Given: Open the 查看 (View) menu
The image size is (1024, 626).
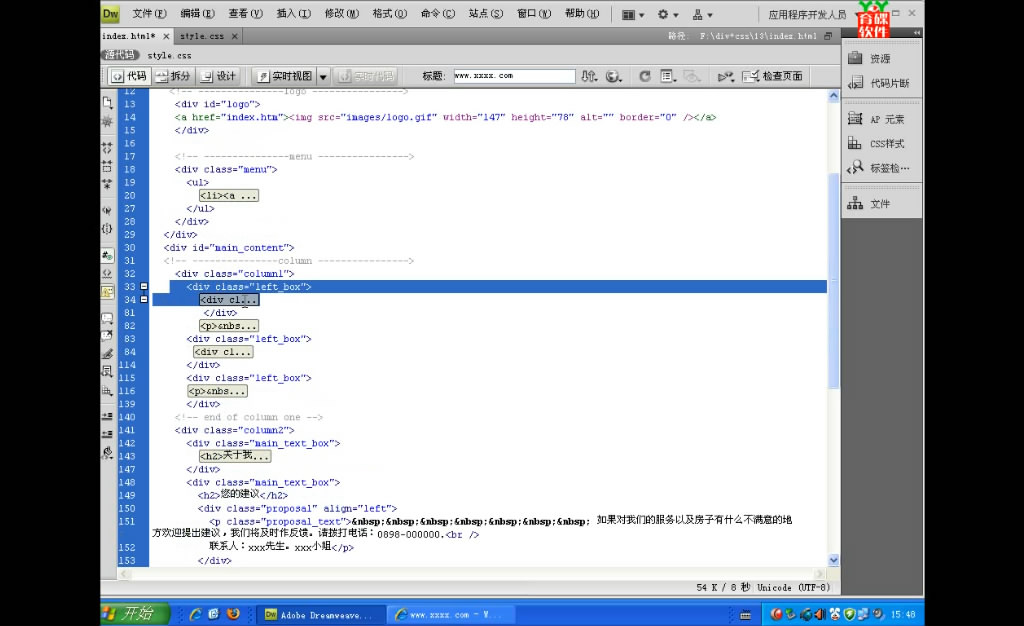Looking at the screenshot, I should [x=246, y=14].
